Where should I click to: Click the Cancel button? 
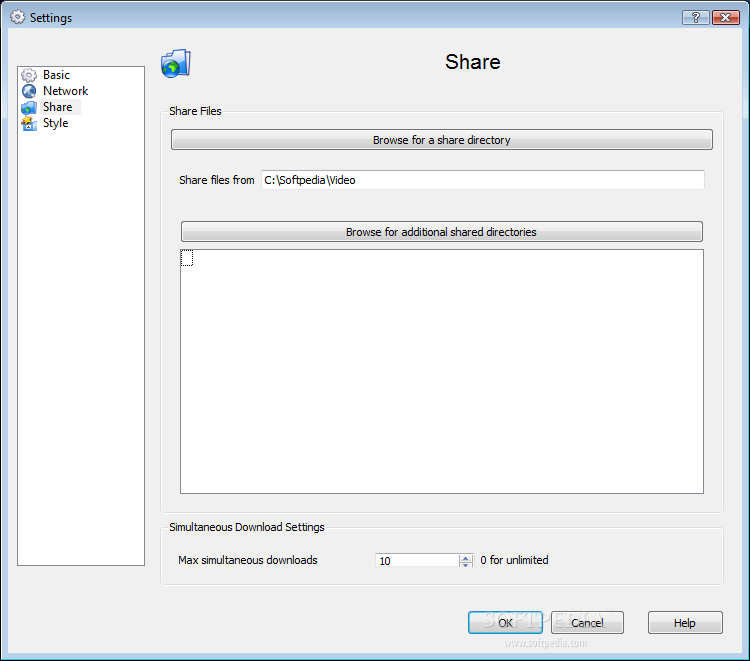tap(587, 622)
